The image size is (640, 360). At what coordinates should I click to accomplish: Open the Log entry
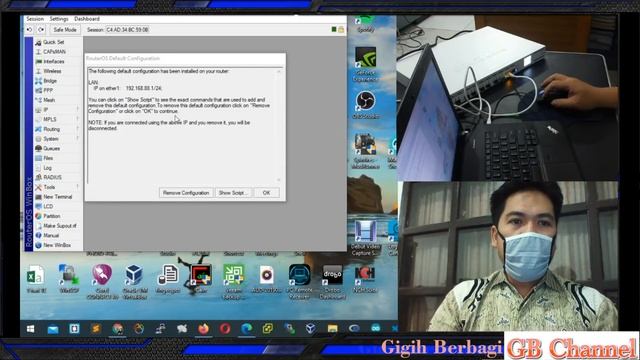(x=47, y=168)
